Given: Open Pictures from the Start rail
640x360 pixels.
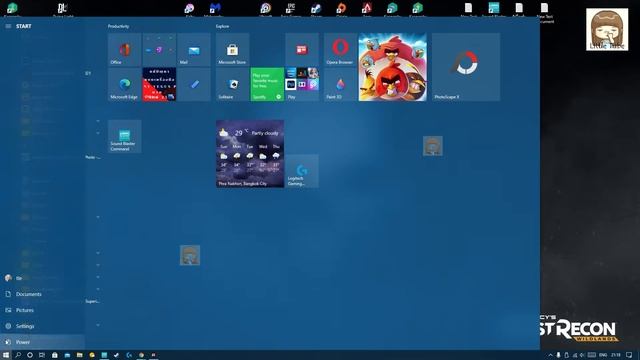Looking at the screenshot, I should (42, 310).
